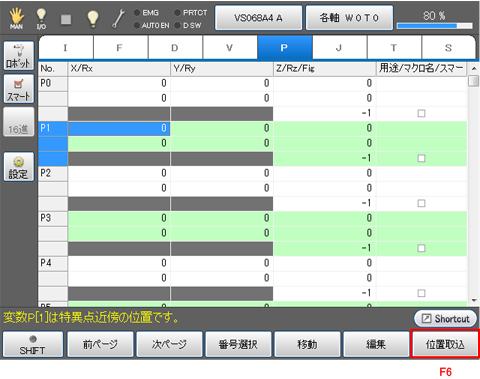Click the large yellow lightbulb icon
Viewport: 480px width, 379px height.
point(92,18)
